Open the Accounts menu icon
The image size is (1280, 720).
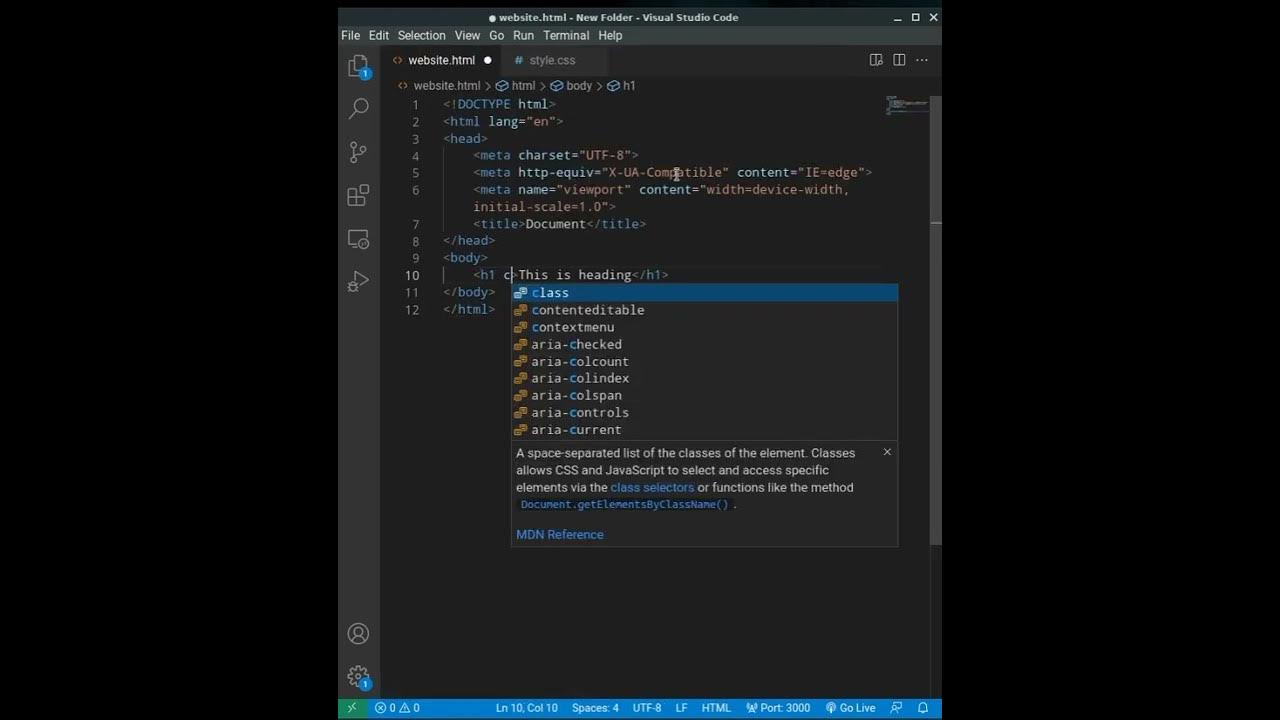358,634
